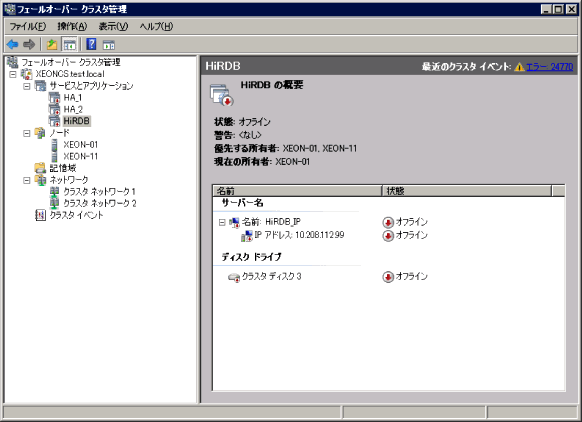582x422 pixels.
Task: Click the HA_1 service icon in tree
Action: click(54, 98)
